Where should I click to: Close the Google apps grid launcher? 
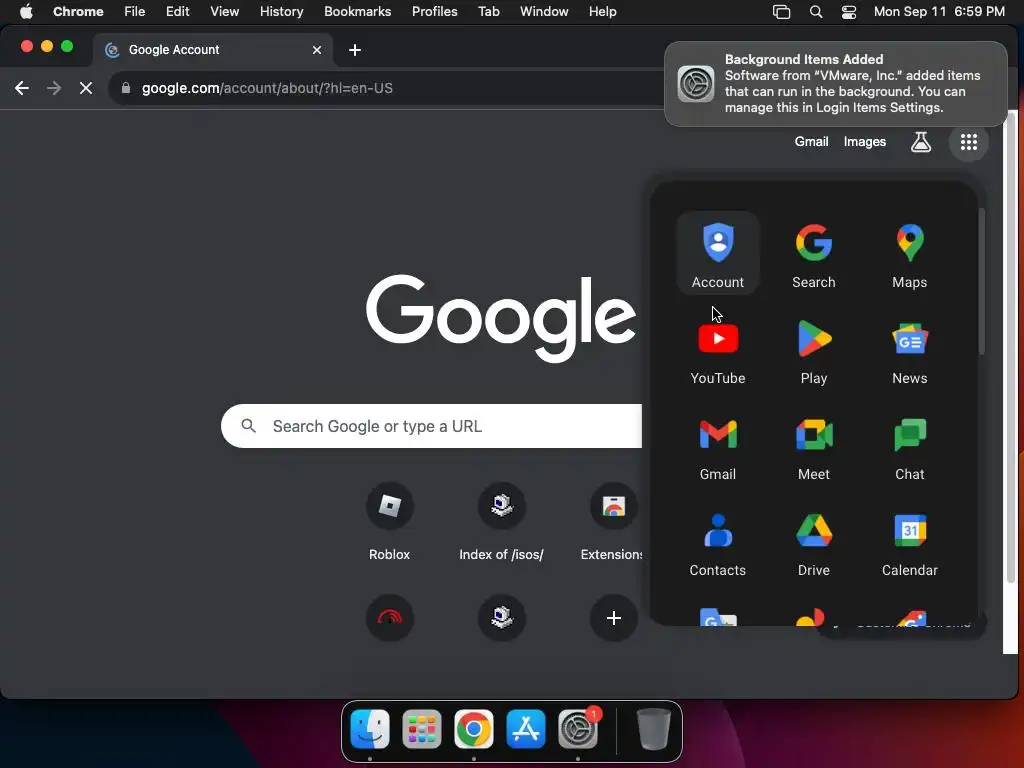[968, 142]
